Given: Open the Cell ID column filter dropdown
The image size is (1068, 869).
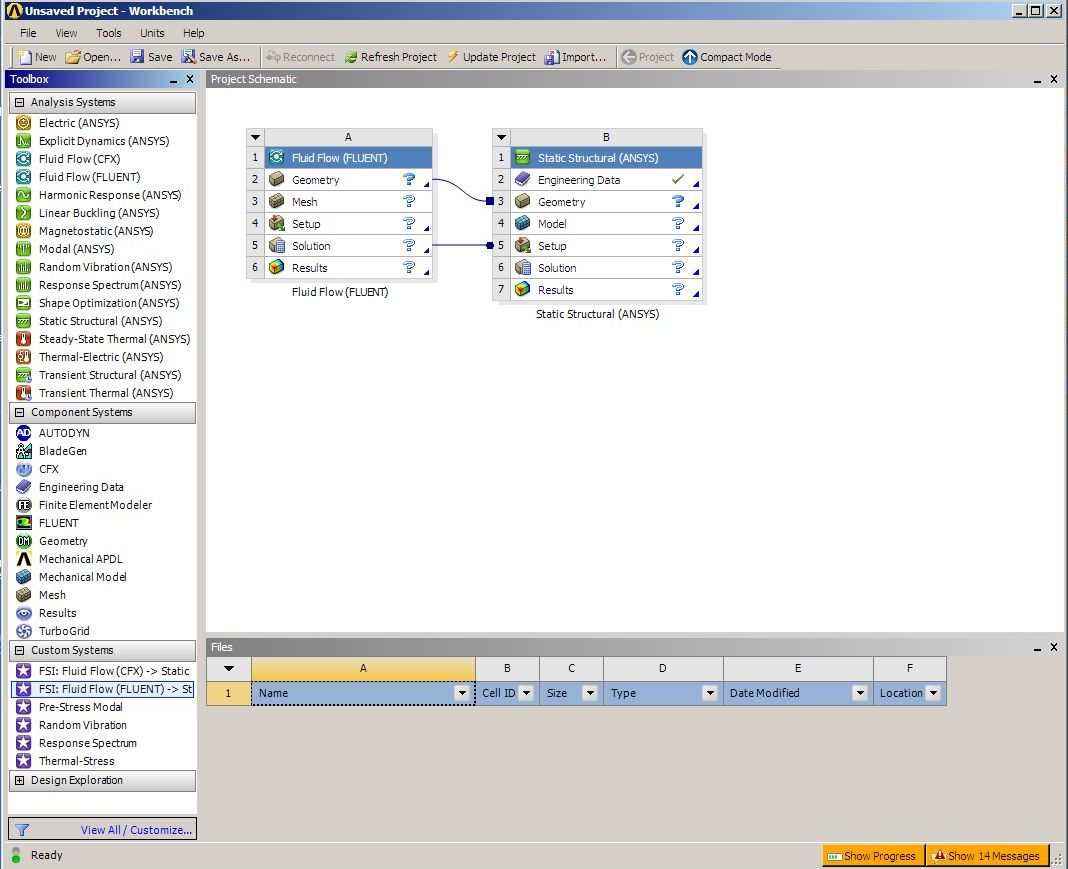Looking at the screenshot, I should click(x=526, y=693).
